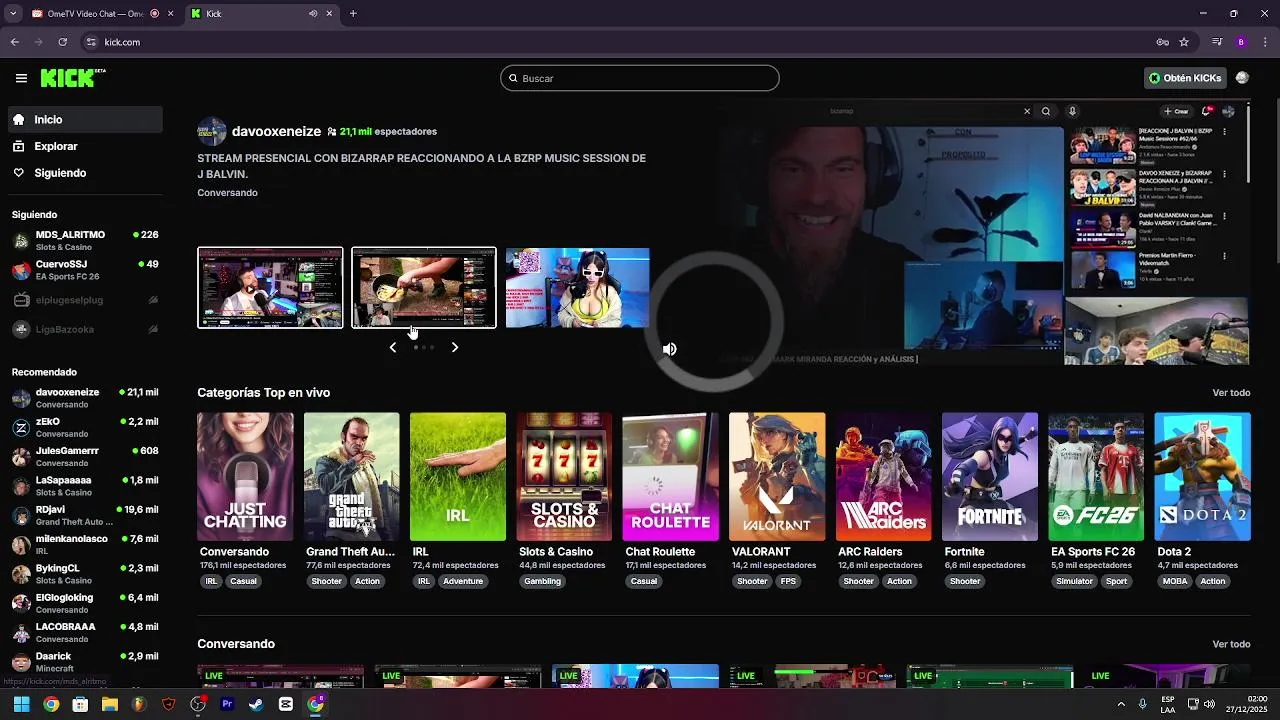Open offline channel elplugeselplug
Screen dimensions: 1280x720
tap(85, 300)
